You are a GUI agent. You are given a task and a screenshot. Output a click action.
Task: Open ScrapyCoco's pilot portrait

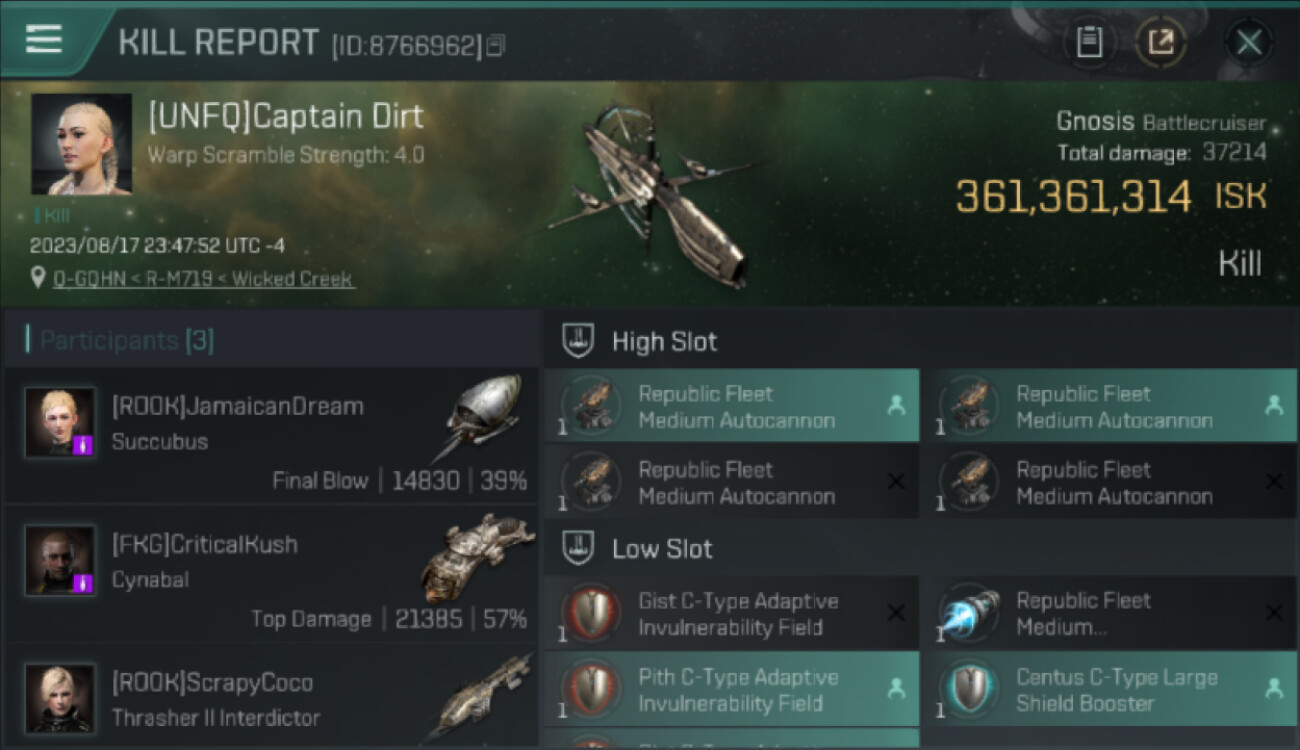(x=60, y=698)
